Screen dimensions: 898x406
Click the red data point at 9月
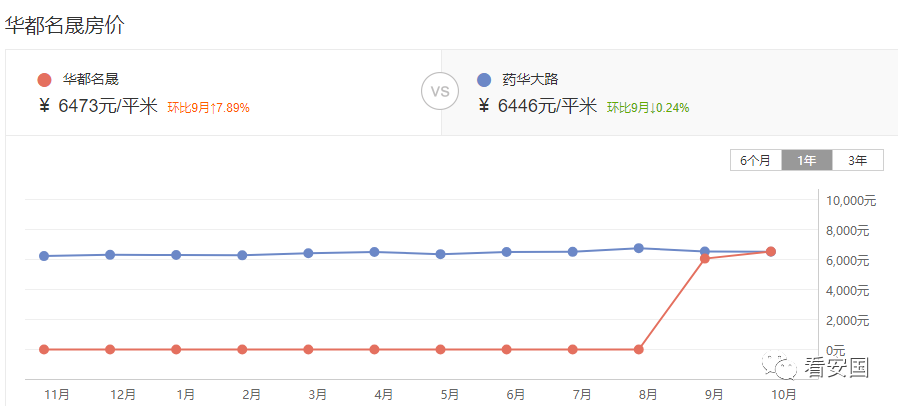705,259
